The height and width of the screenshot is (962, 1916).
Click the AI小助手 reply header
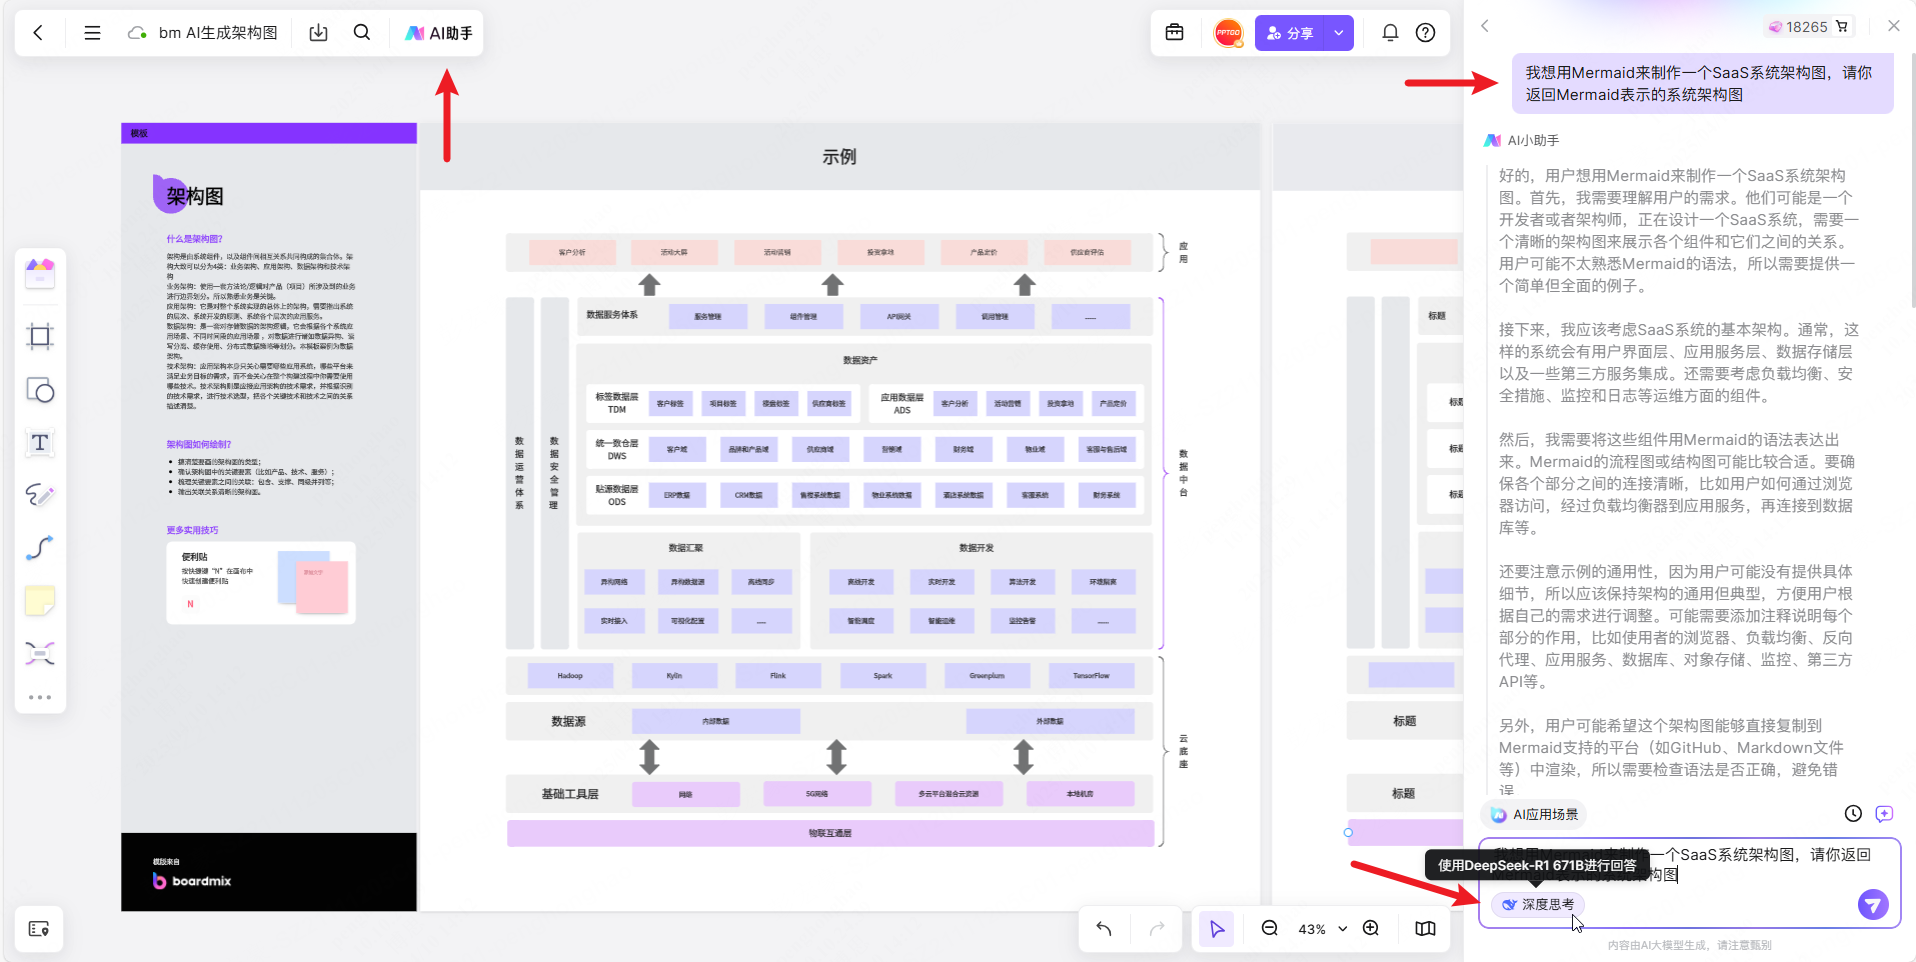point(1522,141)
